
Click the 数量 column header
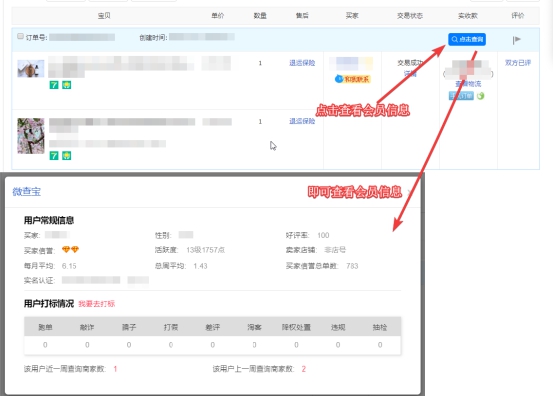pyautogui.click(x=260, y=16)
